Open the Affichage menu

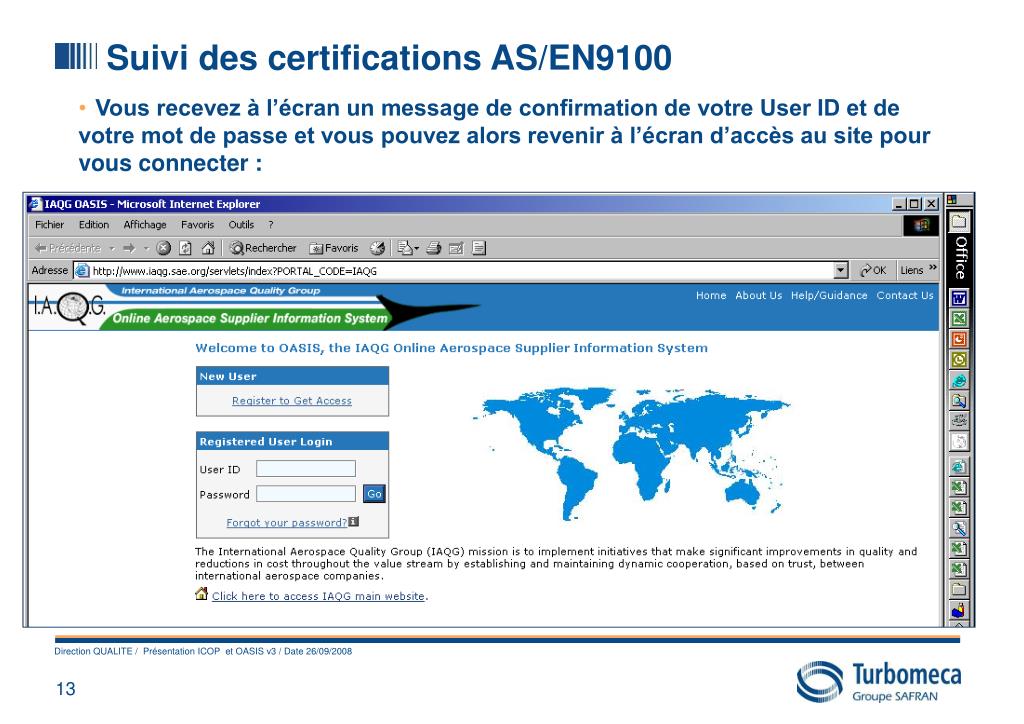[145, 225]
